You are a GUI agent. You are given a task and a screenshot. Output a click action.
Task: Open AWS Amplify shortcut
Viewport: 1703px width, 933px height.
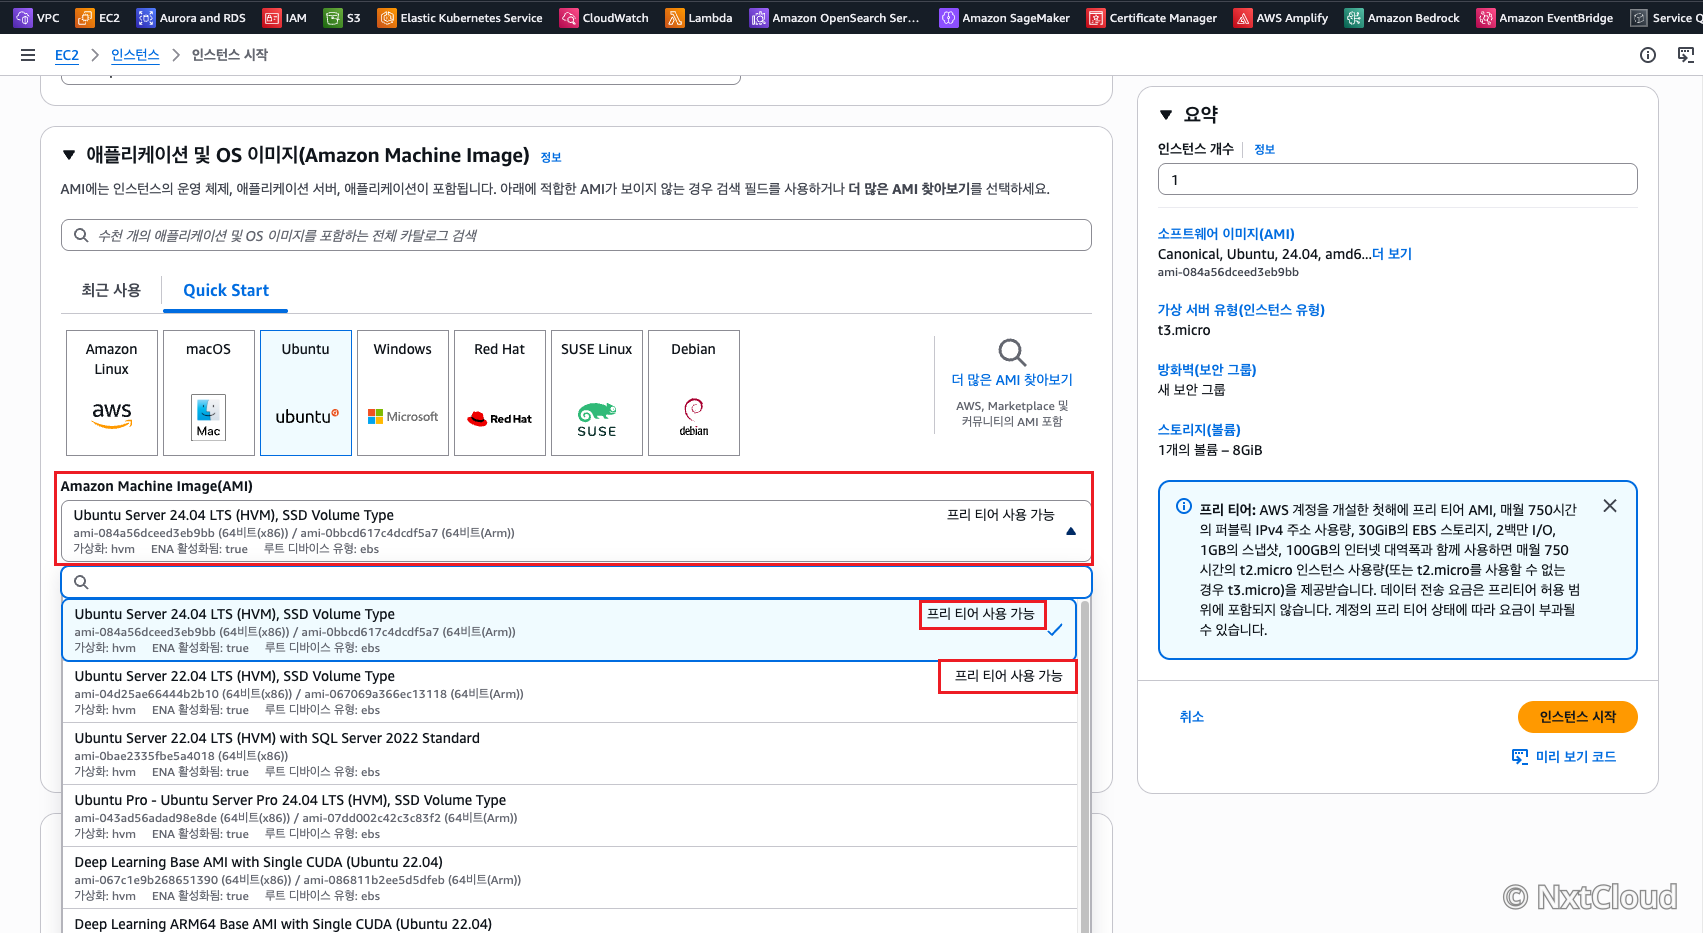tap(1281, 17)
